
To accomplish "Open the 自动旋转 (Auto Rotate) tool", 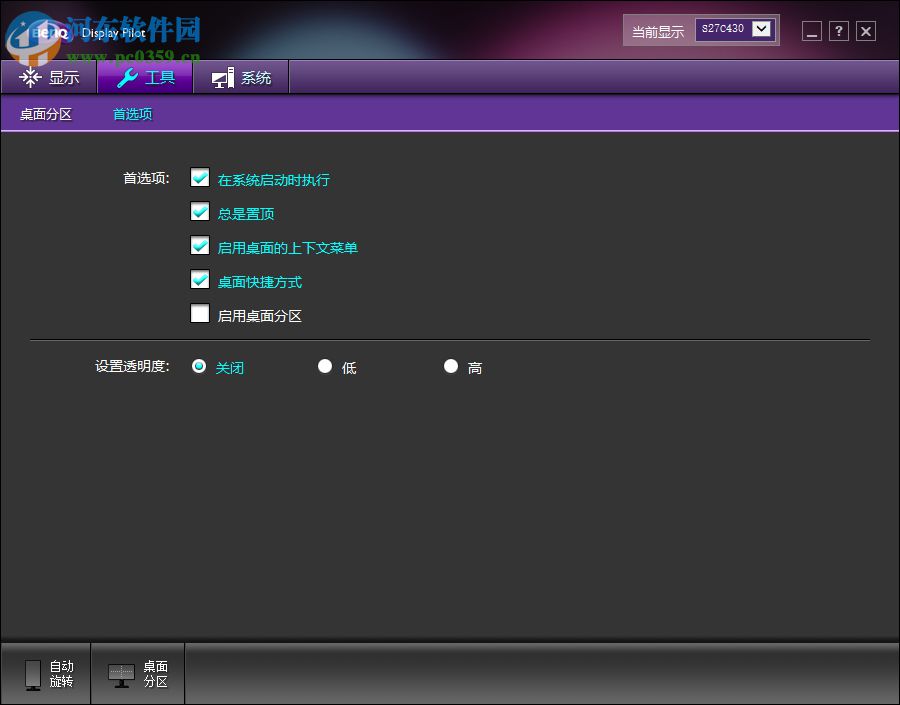I will (46, 673).
